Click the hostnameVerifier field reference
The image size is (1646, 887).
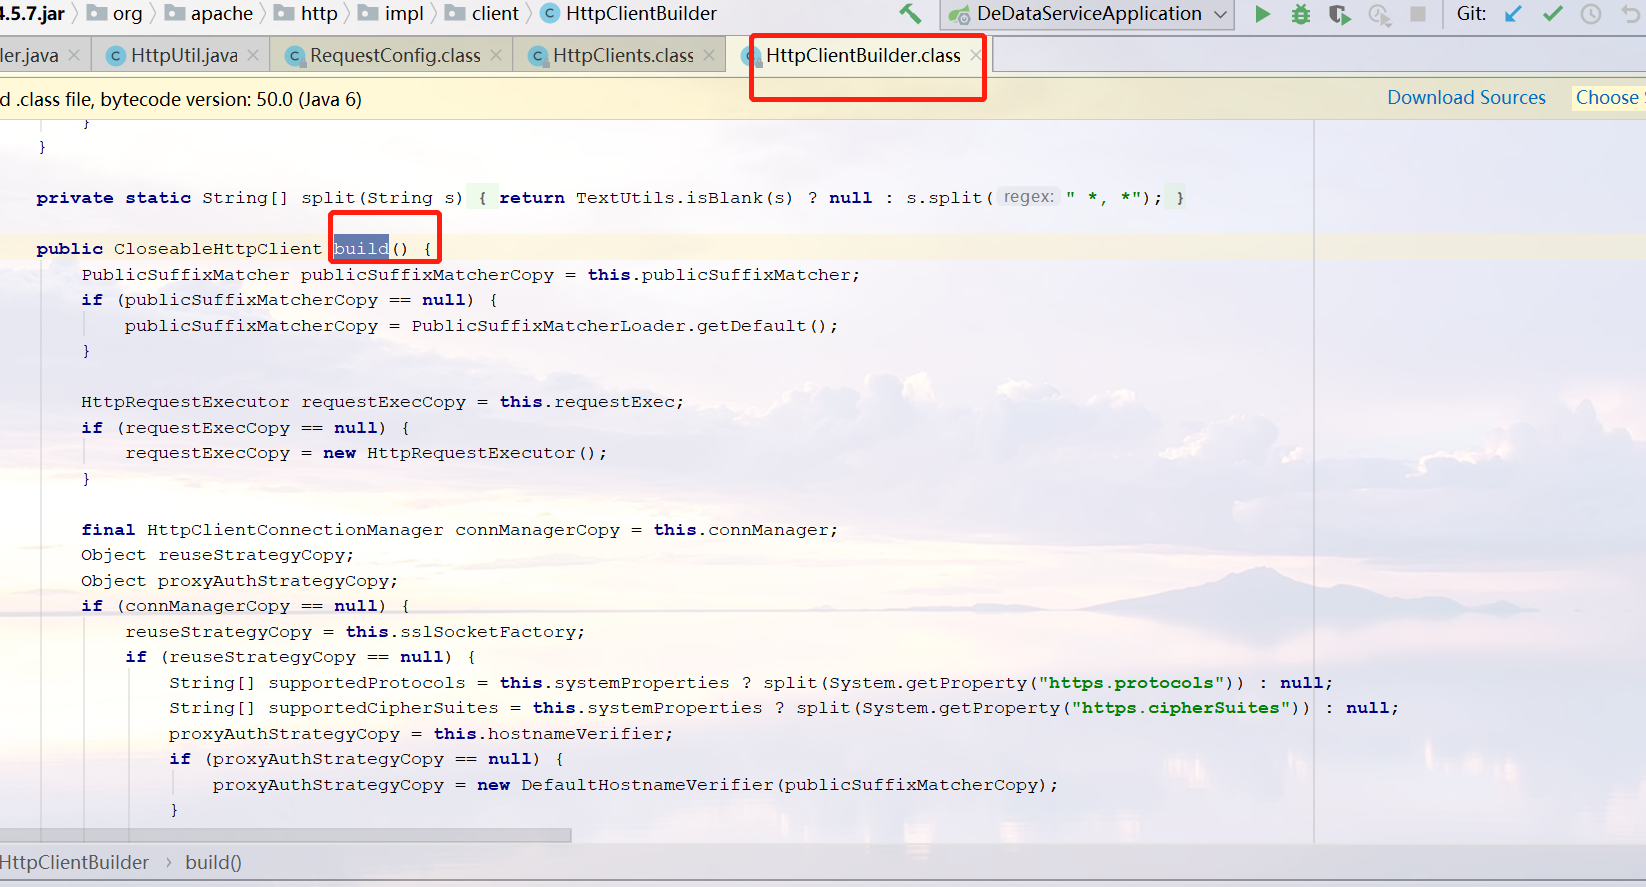(575, 734)
